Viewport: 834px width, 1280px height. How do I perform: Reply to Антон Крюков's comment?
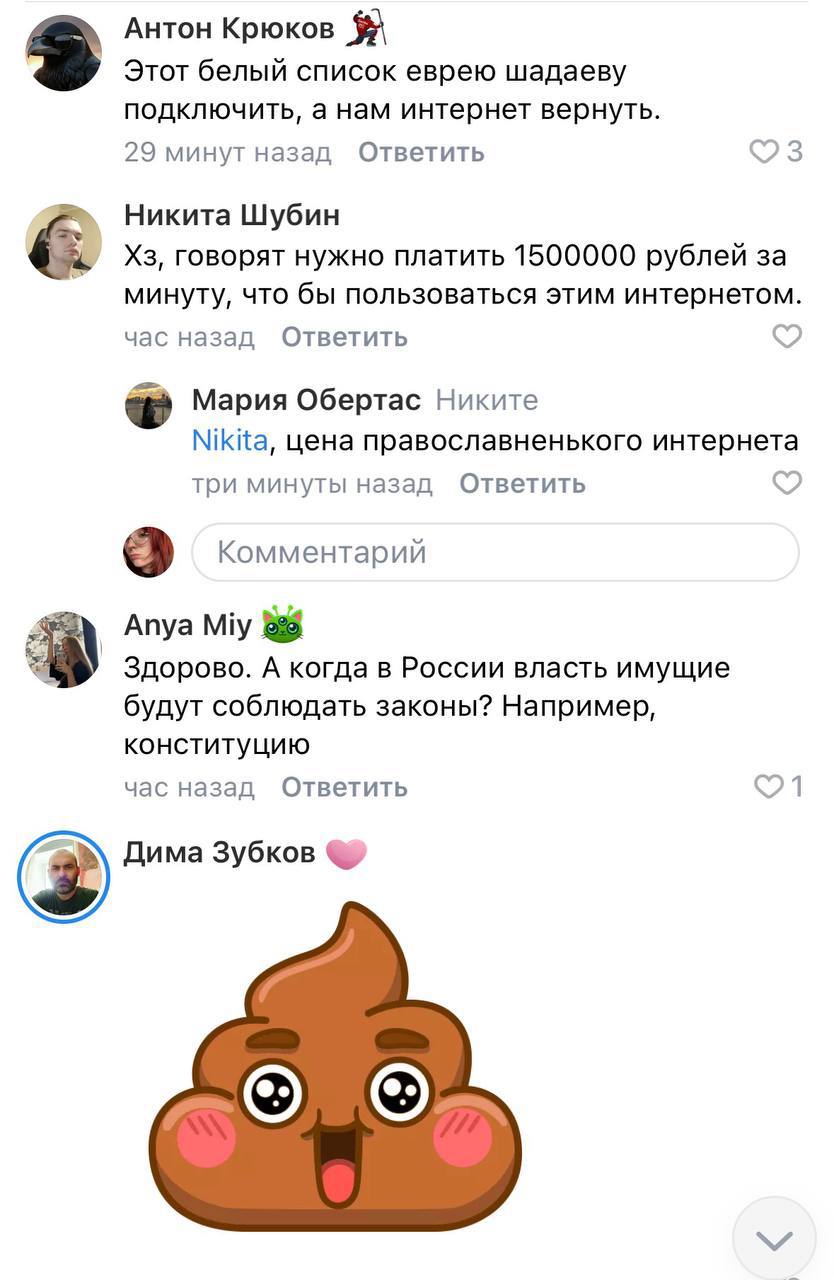coord(421,152)
